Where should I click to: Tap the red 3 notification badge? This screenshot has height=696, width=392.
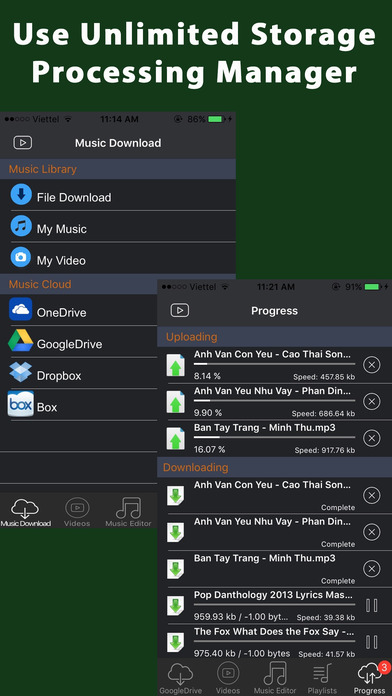pos(383,668)
